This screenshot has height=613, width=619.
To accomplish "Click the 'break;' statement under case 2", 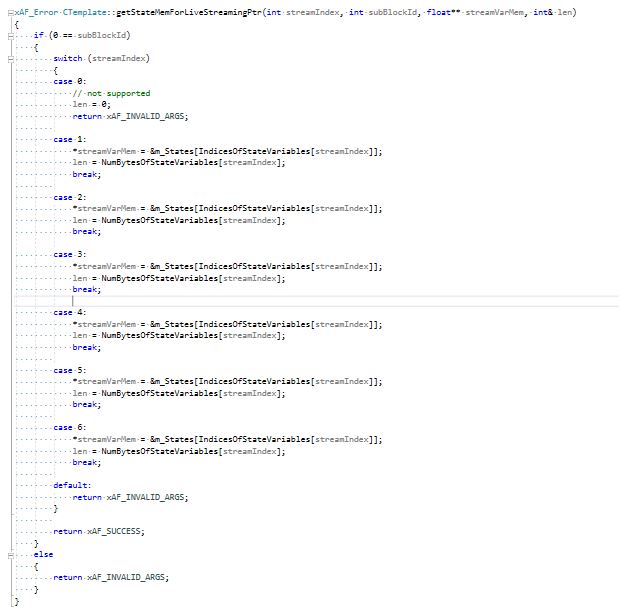I will tap(87, 232).
